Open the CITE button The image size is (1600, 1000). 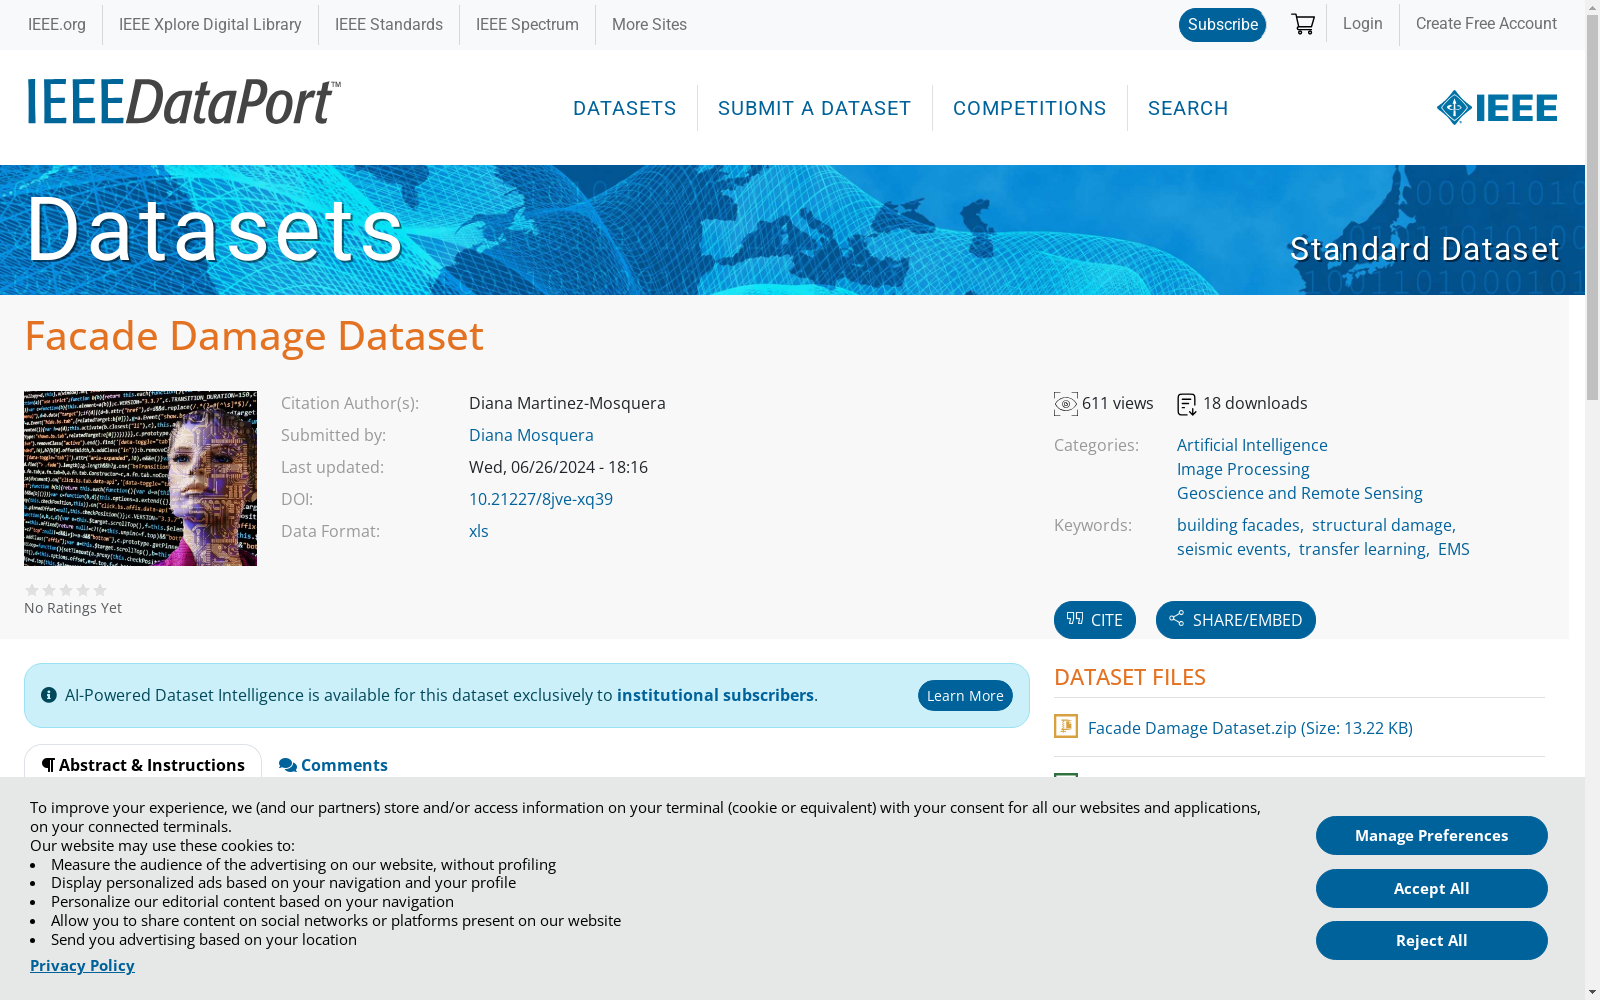click(x=1095, y=620)
